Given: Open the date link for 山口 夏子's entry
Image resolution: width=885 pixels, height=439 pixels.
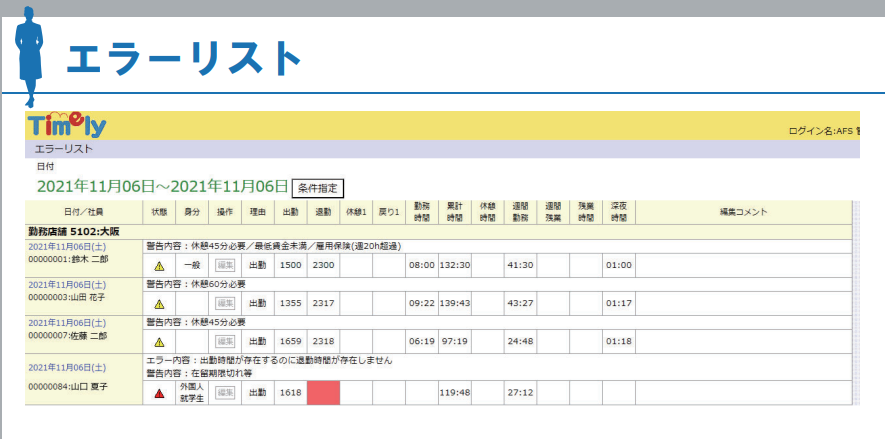Looking at the screenshot, I should coord(67,368).
